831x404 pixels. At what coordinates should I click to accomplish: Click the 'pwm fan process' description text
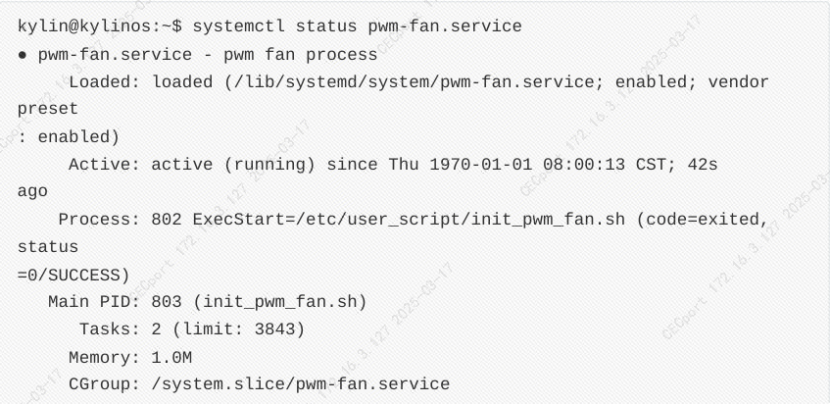coord(300,55)
